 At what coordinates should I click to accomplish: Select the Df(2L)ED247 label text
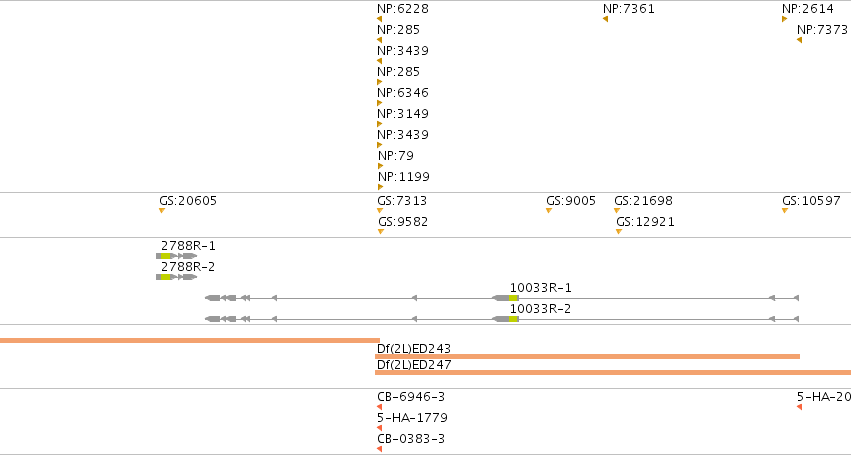coord(414,364)
